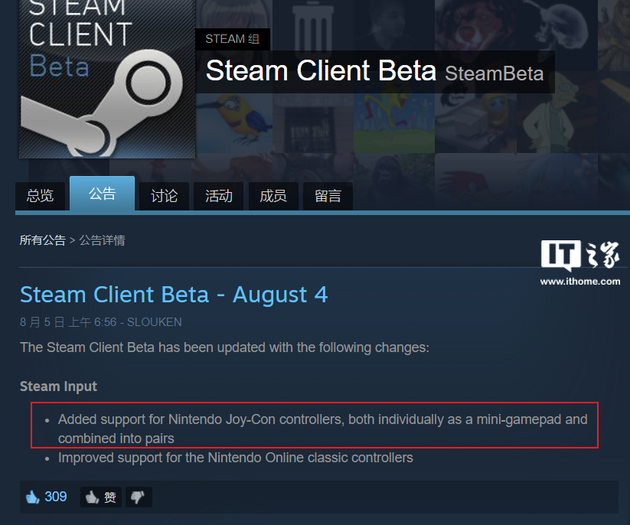Screen dimensions: 630x525
Task: Click the Joy-Con controllers support bullet text
Action: [322, 428]
